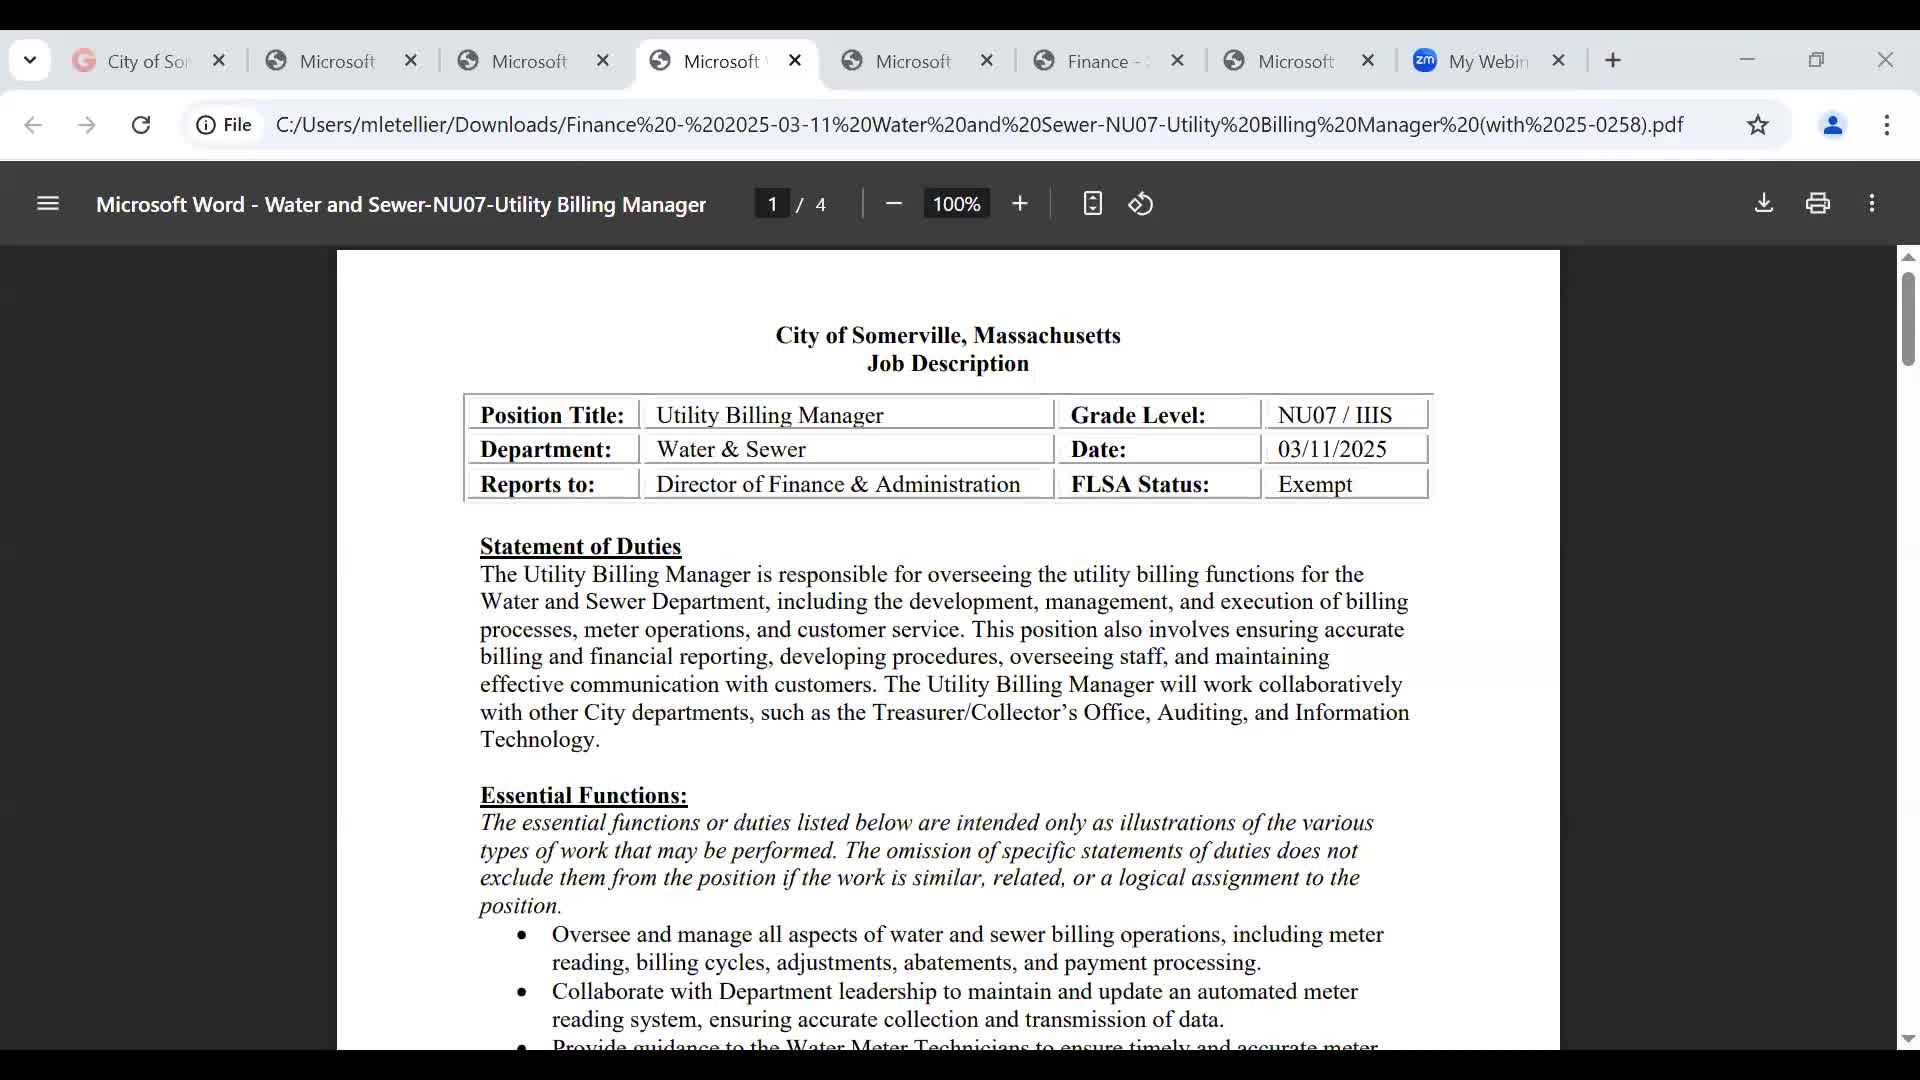This screenshot has width=1920, height=1080.
Task: Toggle the PDF sidebar menu
Action: (x=48, y=204)
